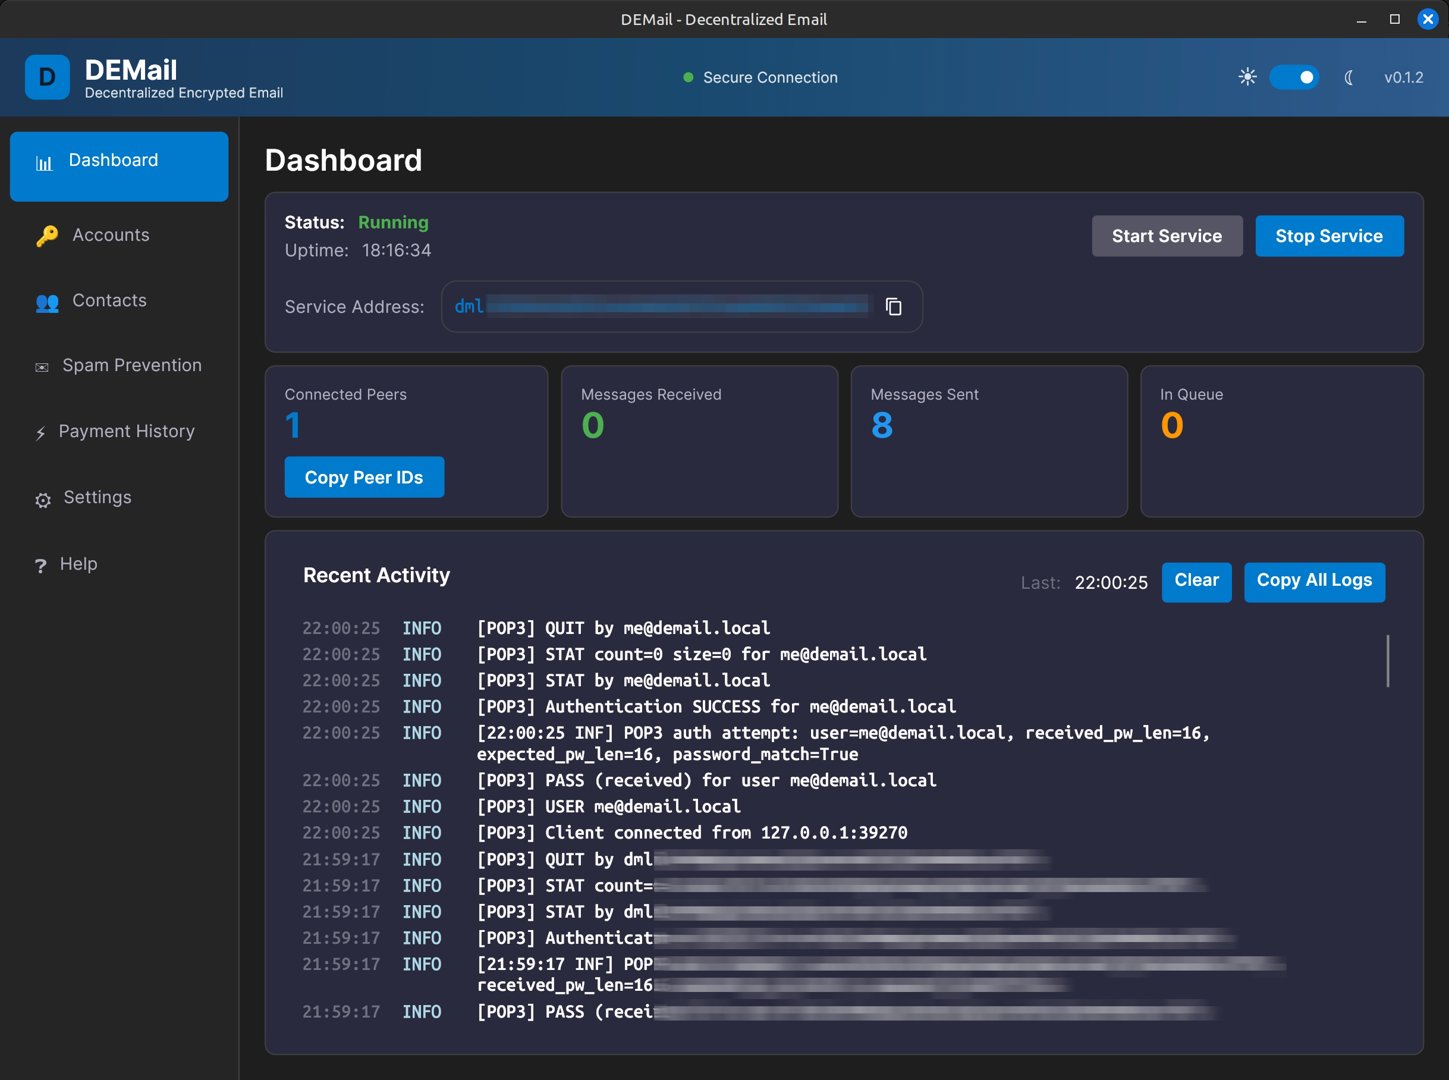Toggle the light/dark theme switch

coord(1294,77)
